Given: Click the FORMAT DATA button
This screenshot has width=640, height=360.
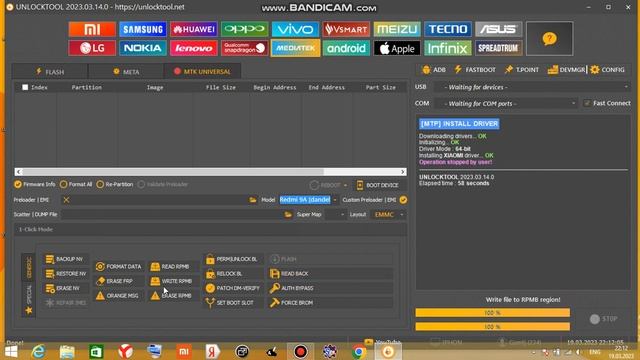Looking at the screenshot, I should point(119,267).
